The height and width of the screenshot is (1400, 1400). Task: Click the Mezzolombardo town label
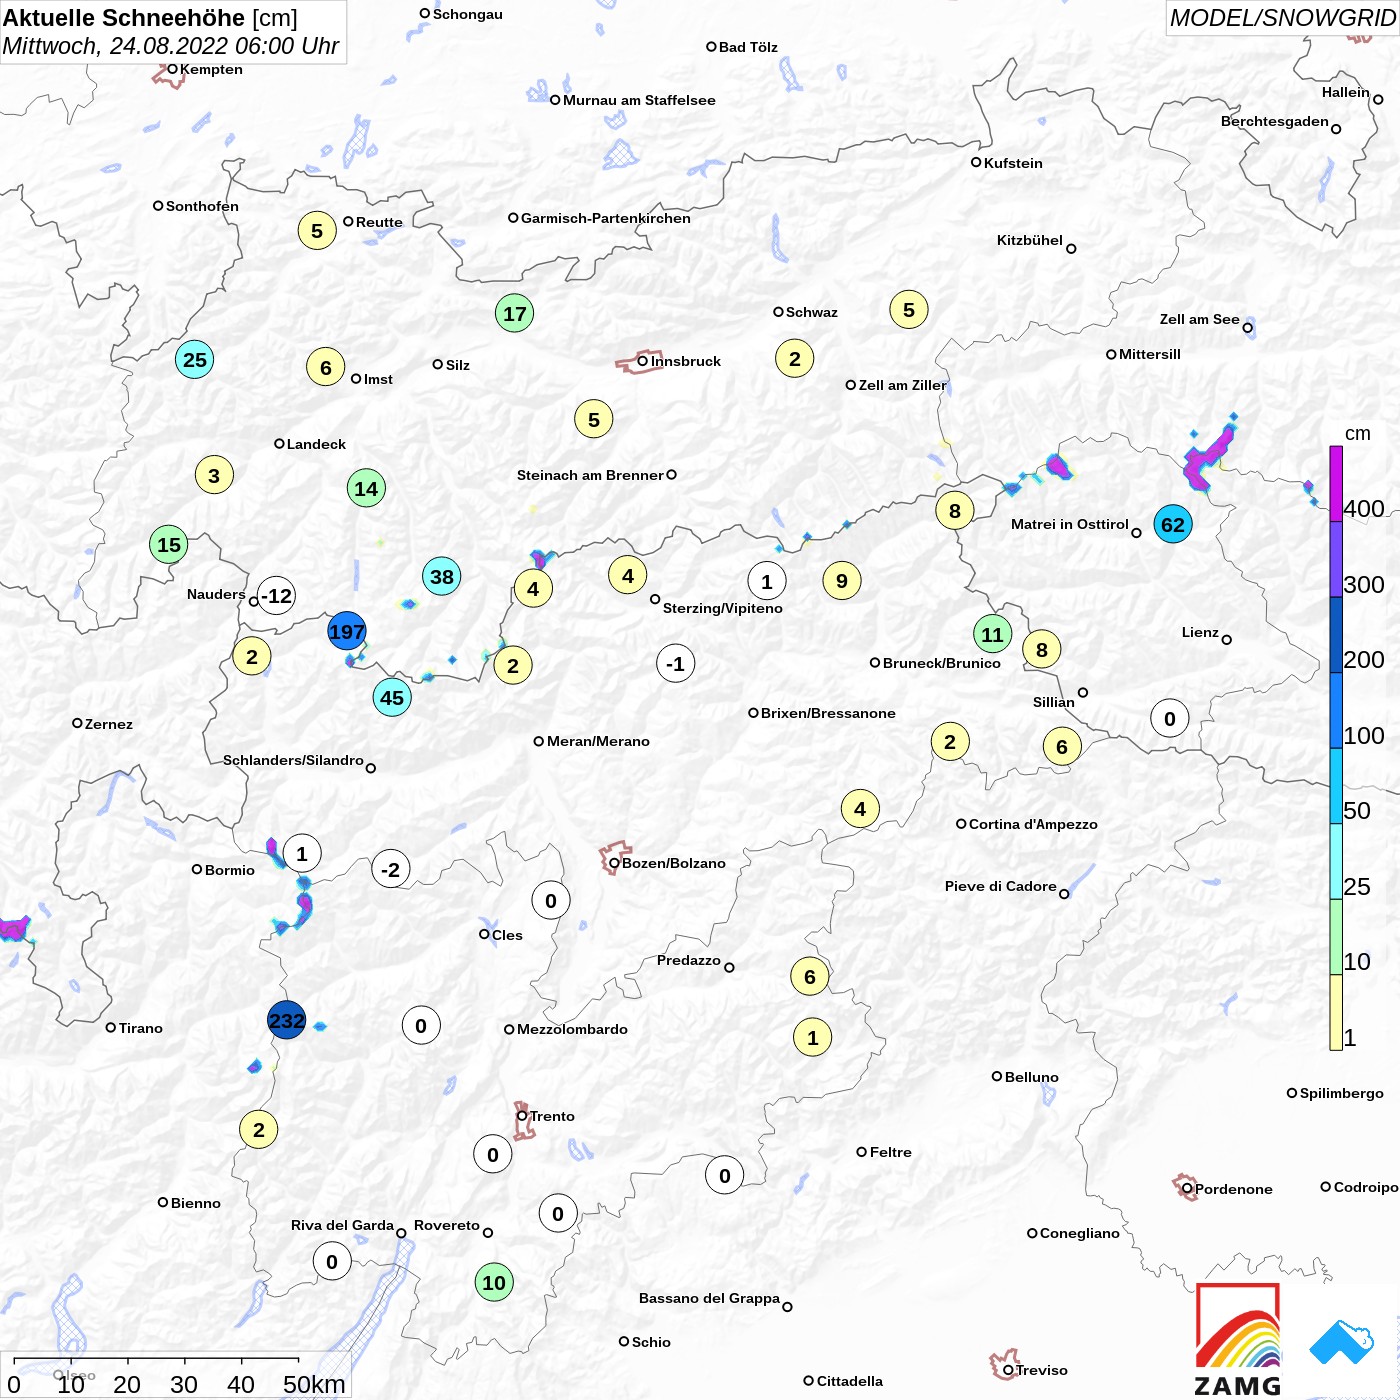coord(572,1029)
